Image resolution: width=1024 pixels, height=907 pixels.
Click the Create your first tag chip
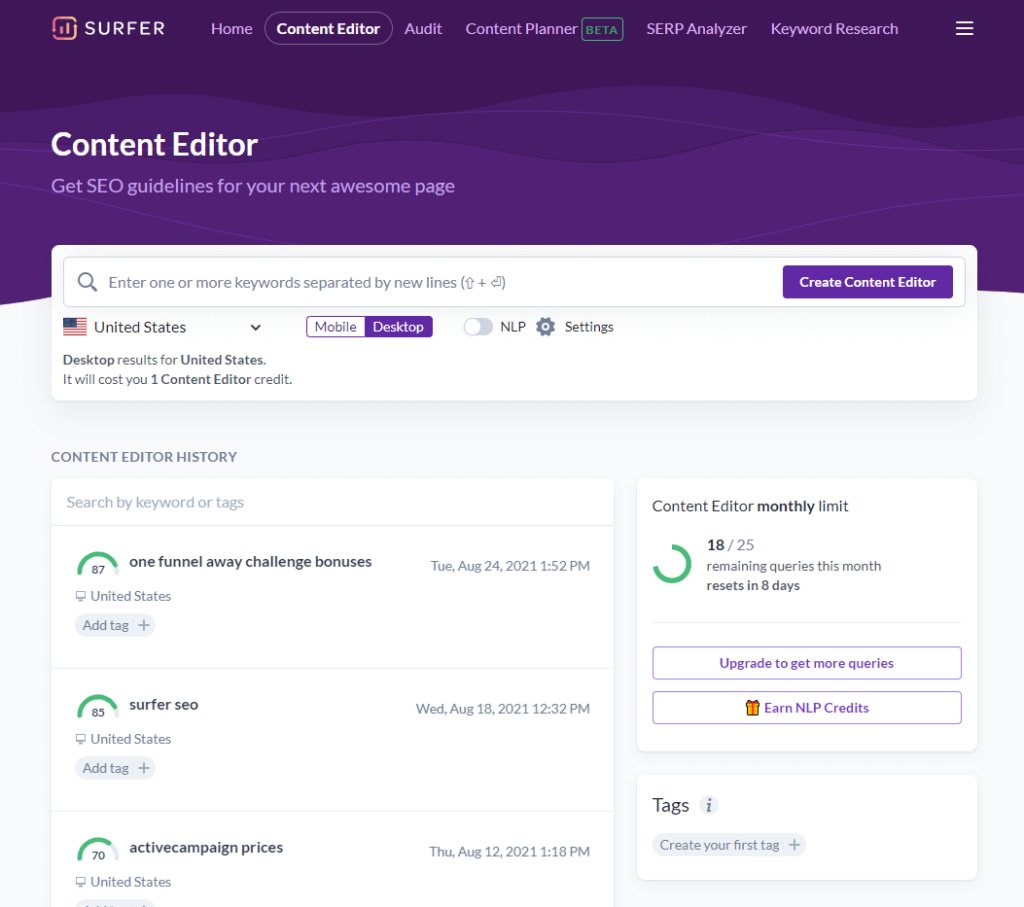(x=729, y=845)
